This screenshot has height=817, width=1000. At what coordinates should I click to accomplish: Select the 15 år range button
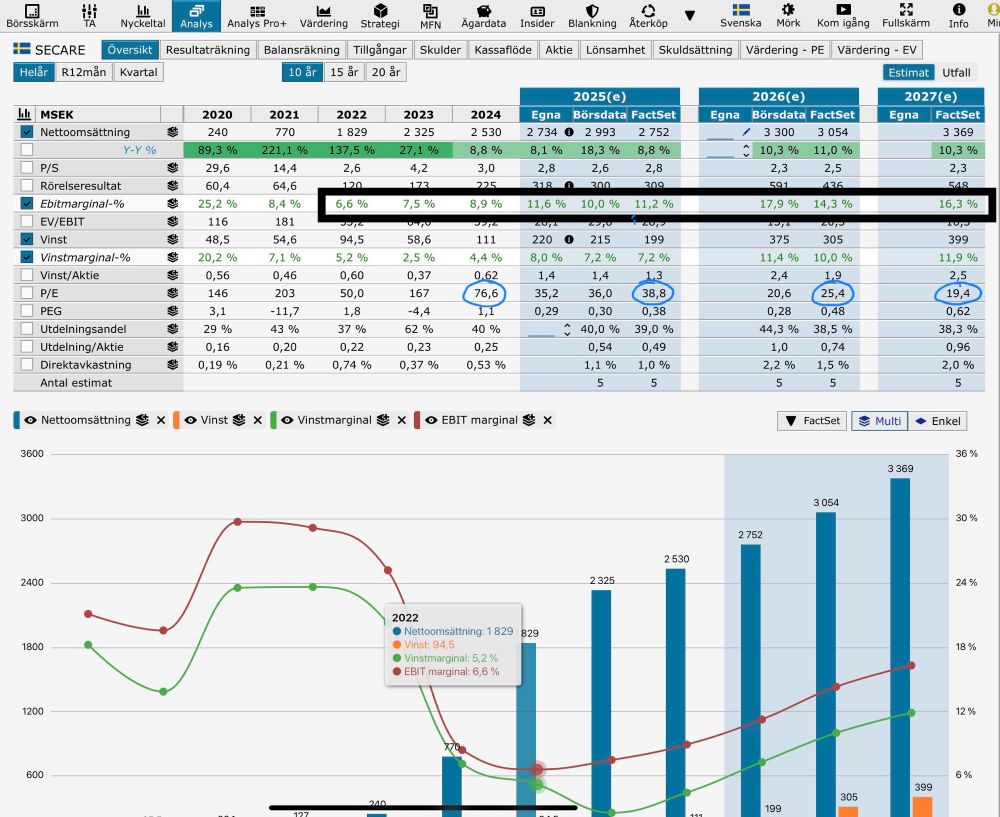tap(344, 72)
